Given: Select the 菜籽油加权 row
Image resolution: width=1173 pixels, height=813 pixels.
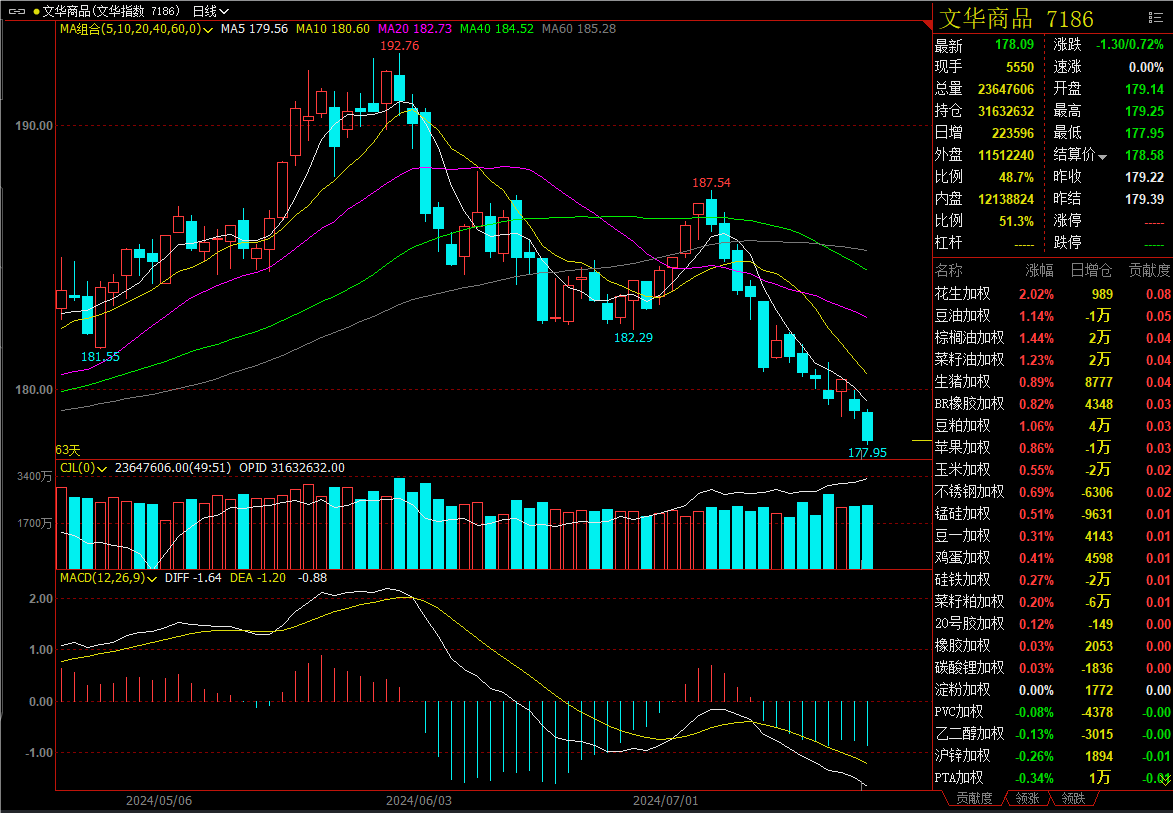Looking at the screenshot, I should click(1053, 360).
